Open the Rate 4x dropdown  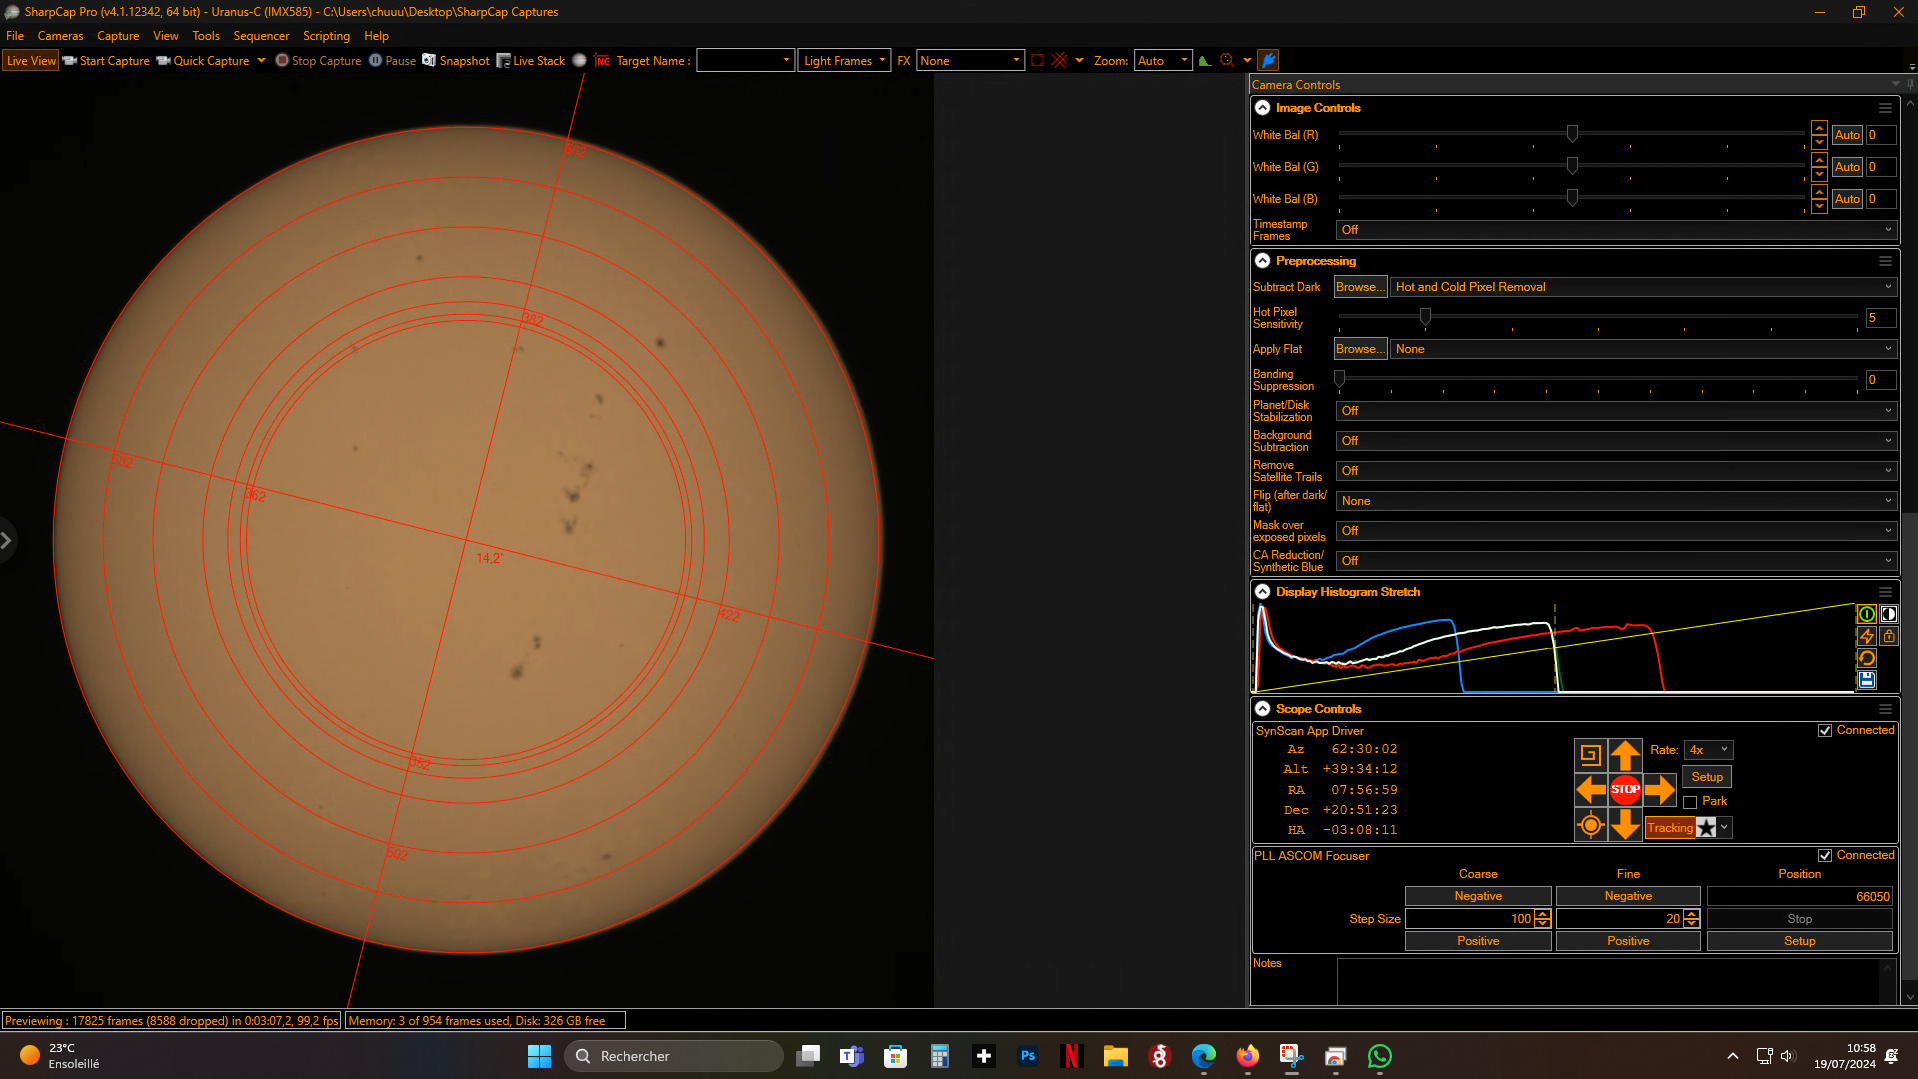[x=1708, y=750]
